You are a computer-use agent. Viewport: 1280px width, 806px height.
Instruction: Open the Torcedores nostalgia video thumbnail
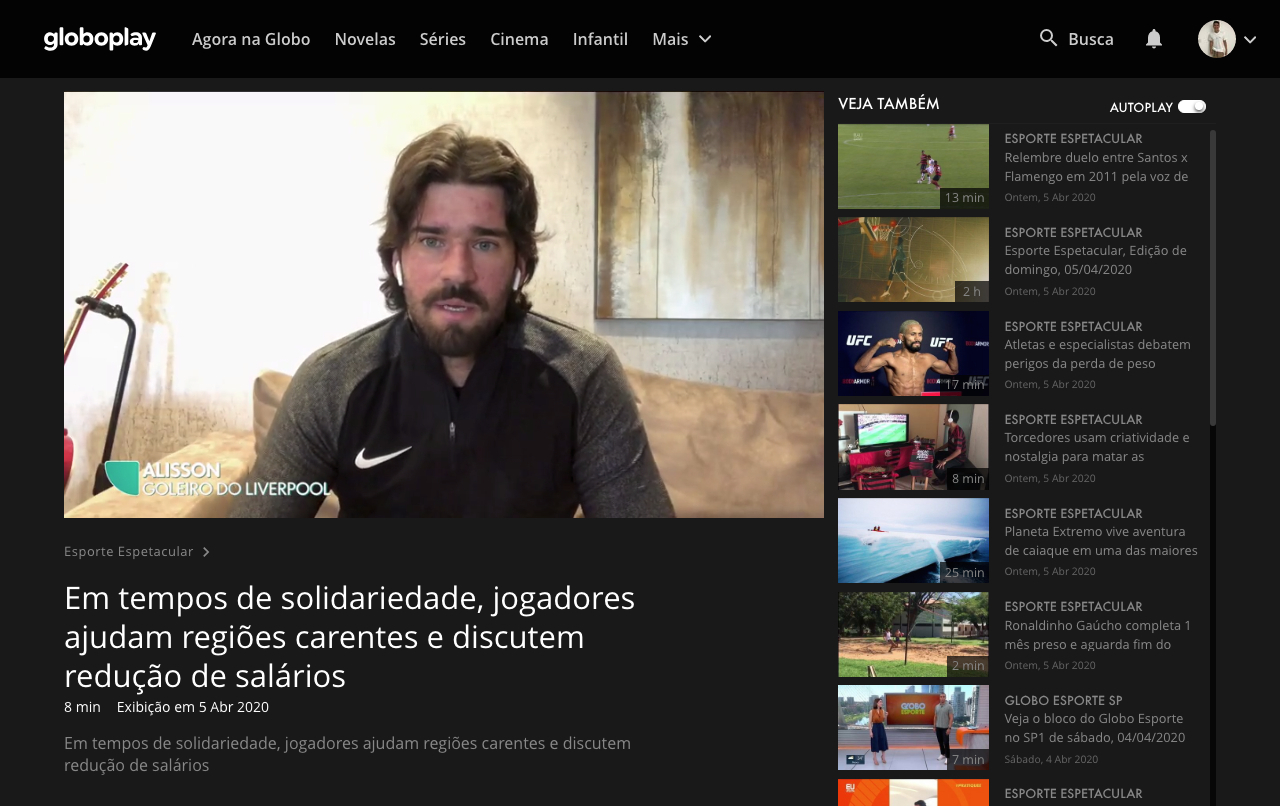pos(913,447)
